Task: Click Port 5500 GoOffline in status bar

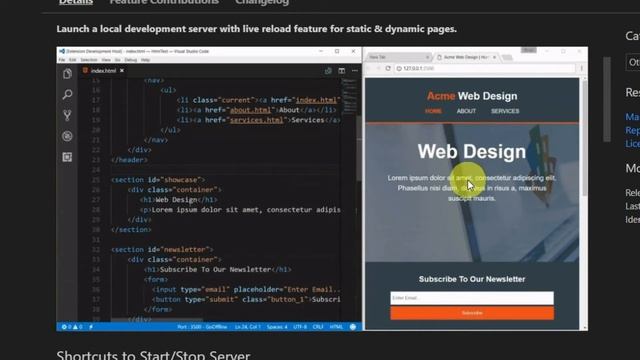Action: [x=202, y=327]
